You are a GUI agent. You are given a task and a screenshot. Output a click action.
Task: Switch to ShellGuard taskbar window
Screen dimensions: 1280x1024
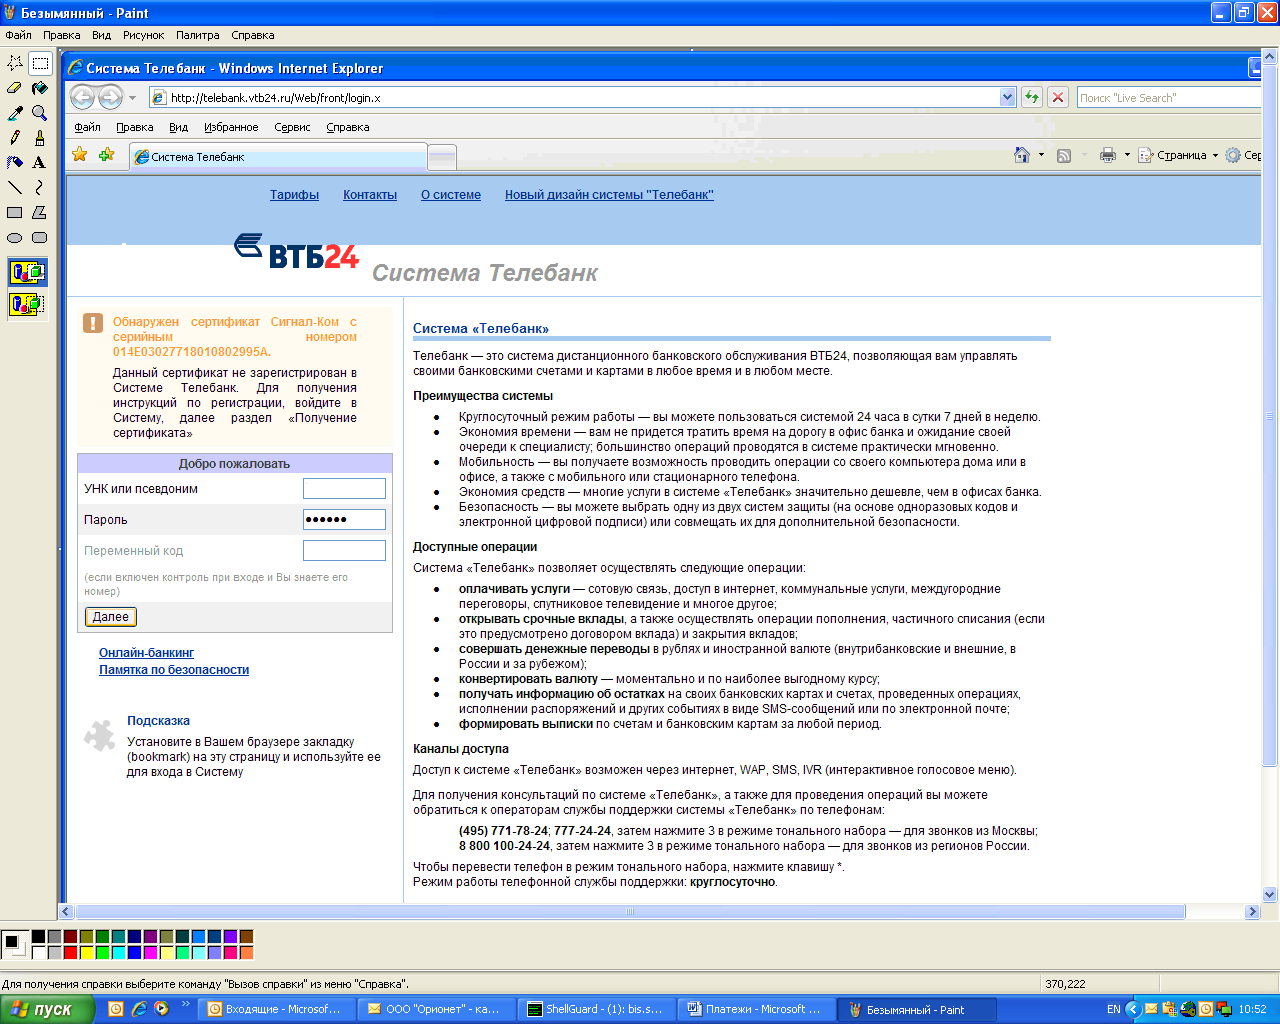coord(598,1009)
